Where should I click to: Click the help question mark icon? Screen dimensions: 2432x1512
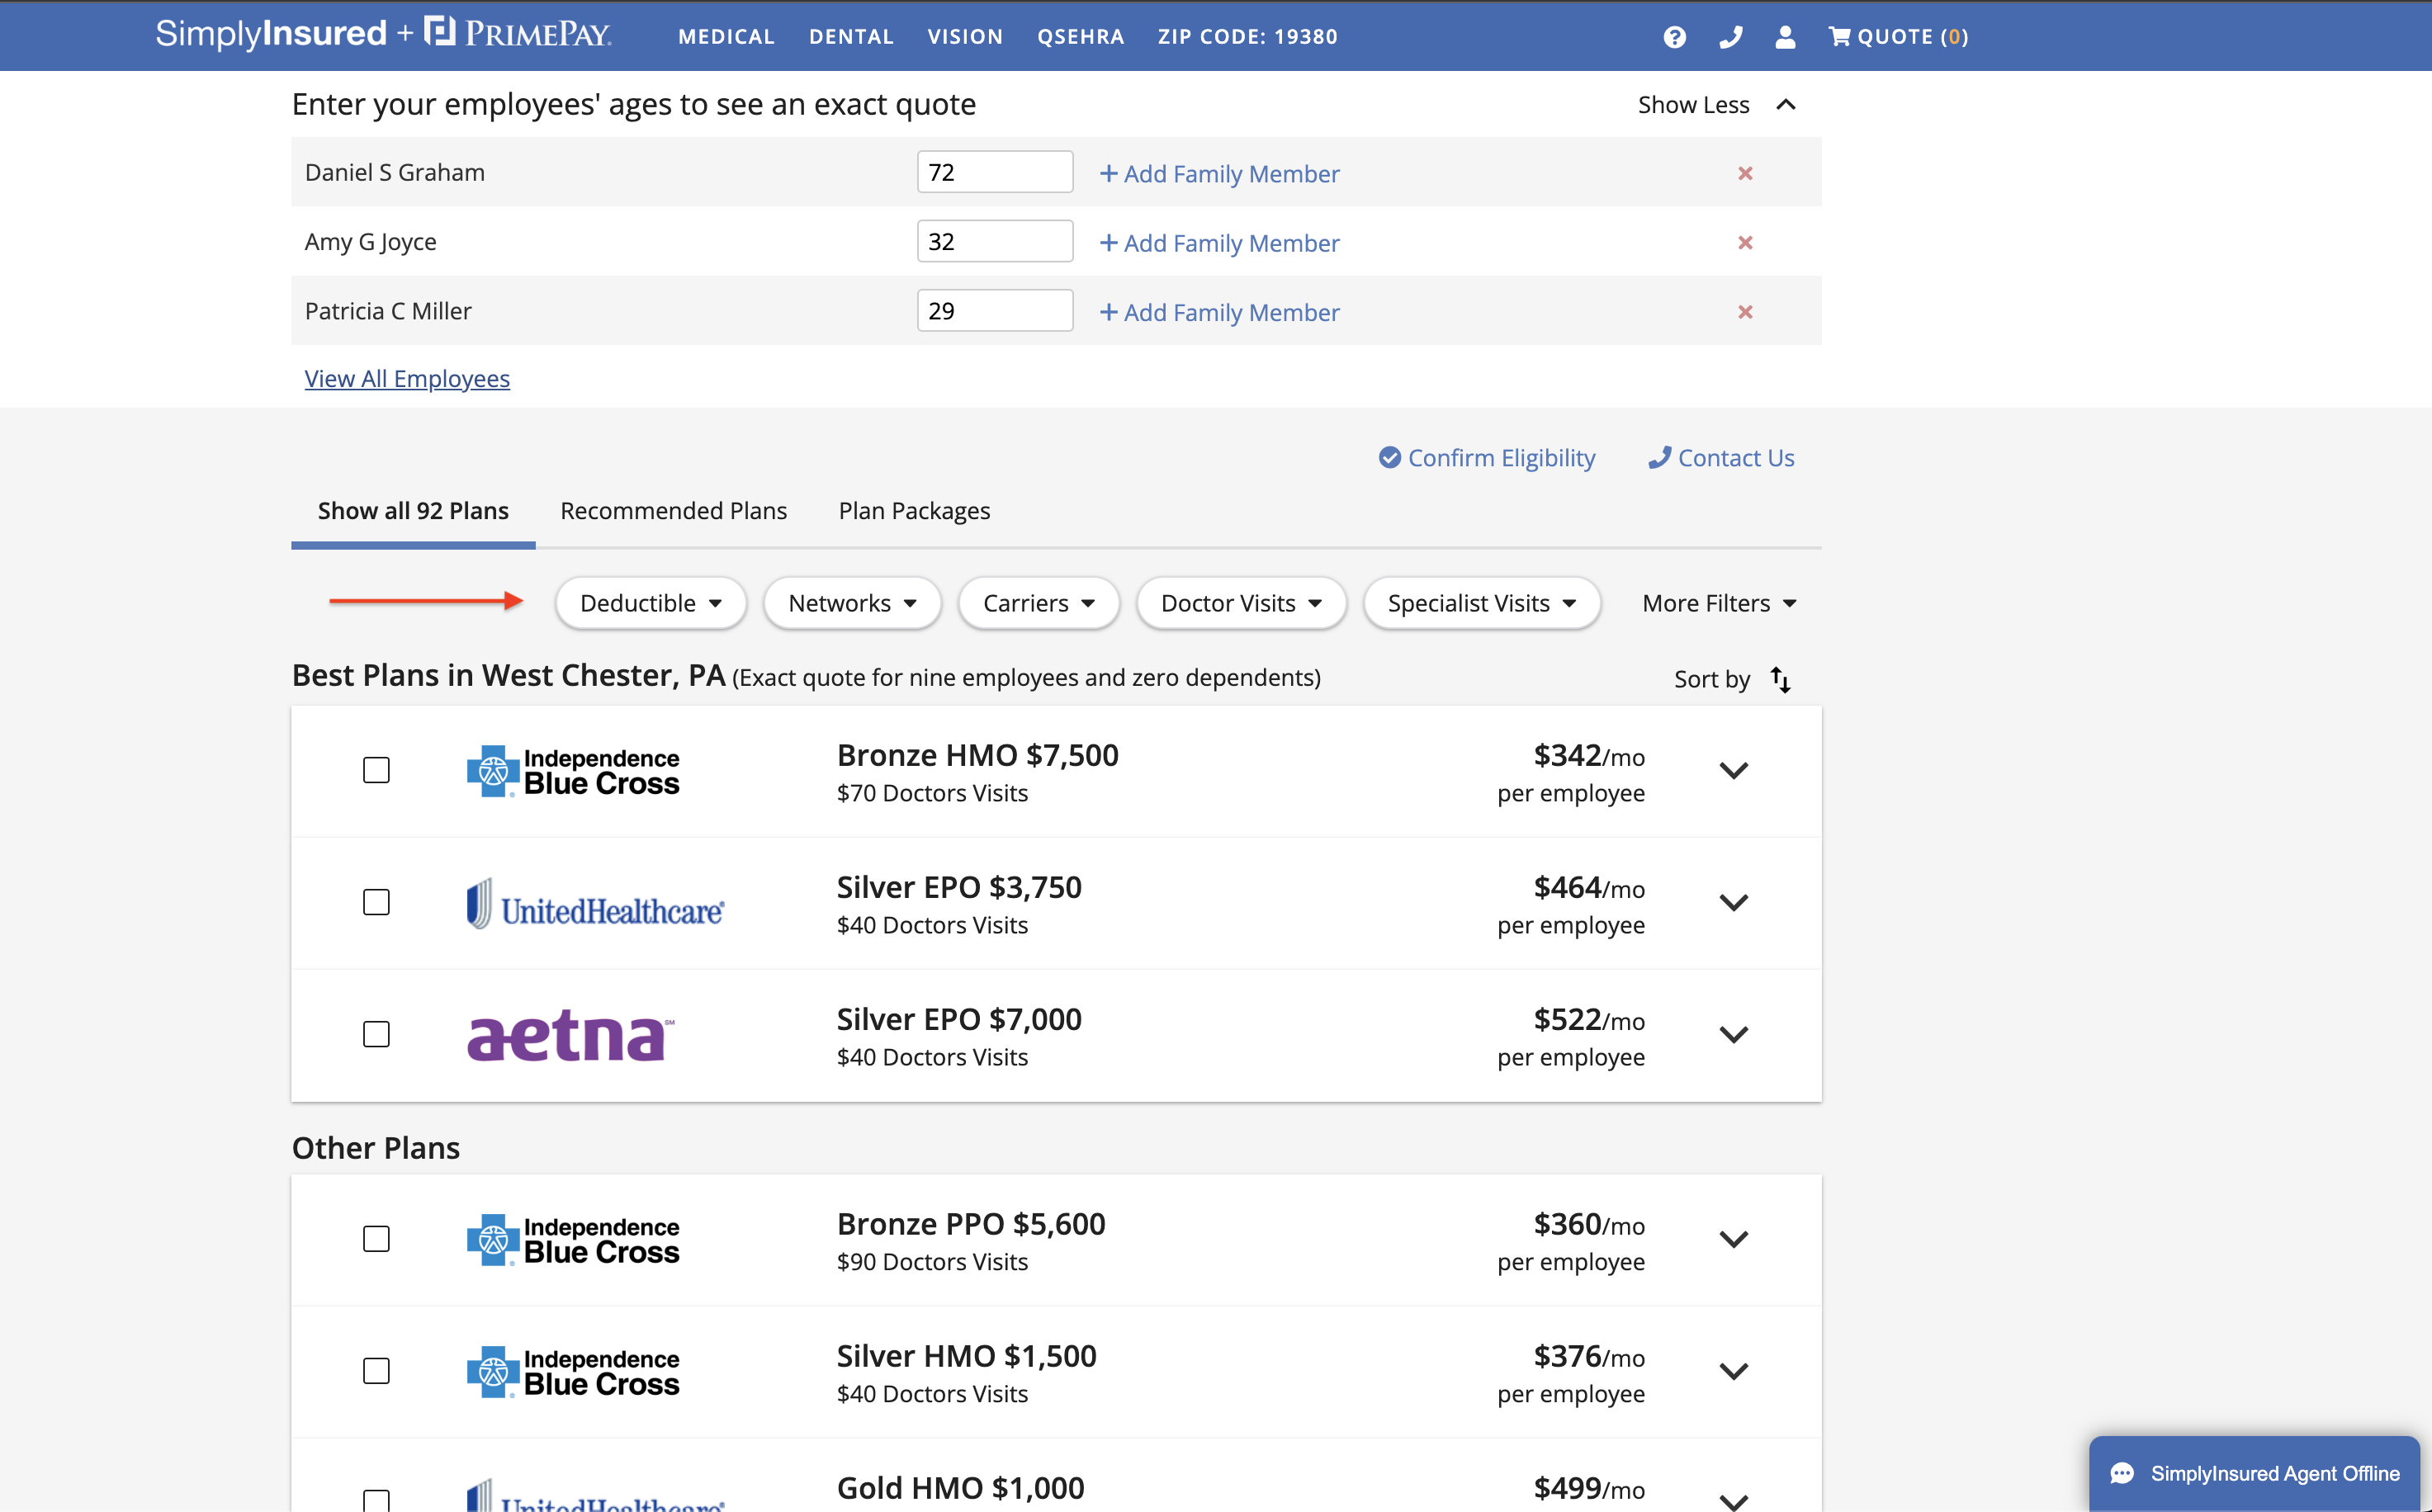click(x=1674, y=37)
